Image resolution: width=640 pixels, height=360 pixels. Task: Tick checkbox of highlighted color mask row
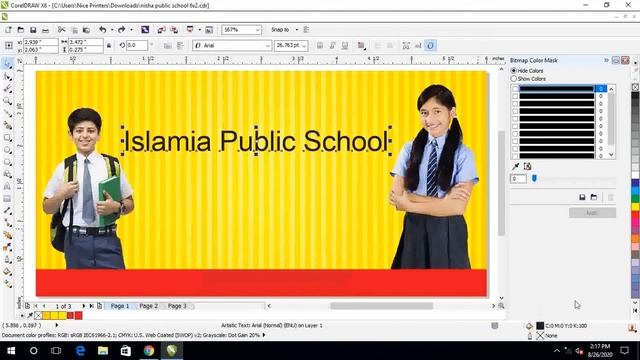(x=515, y=89)
